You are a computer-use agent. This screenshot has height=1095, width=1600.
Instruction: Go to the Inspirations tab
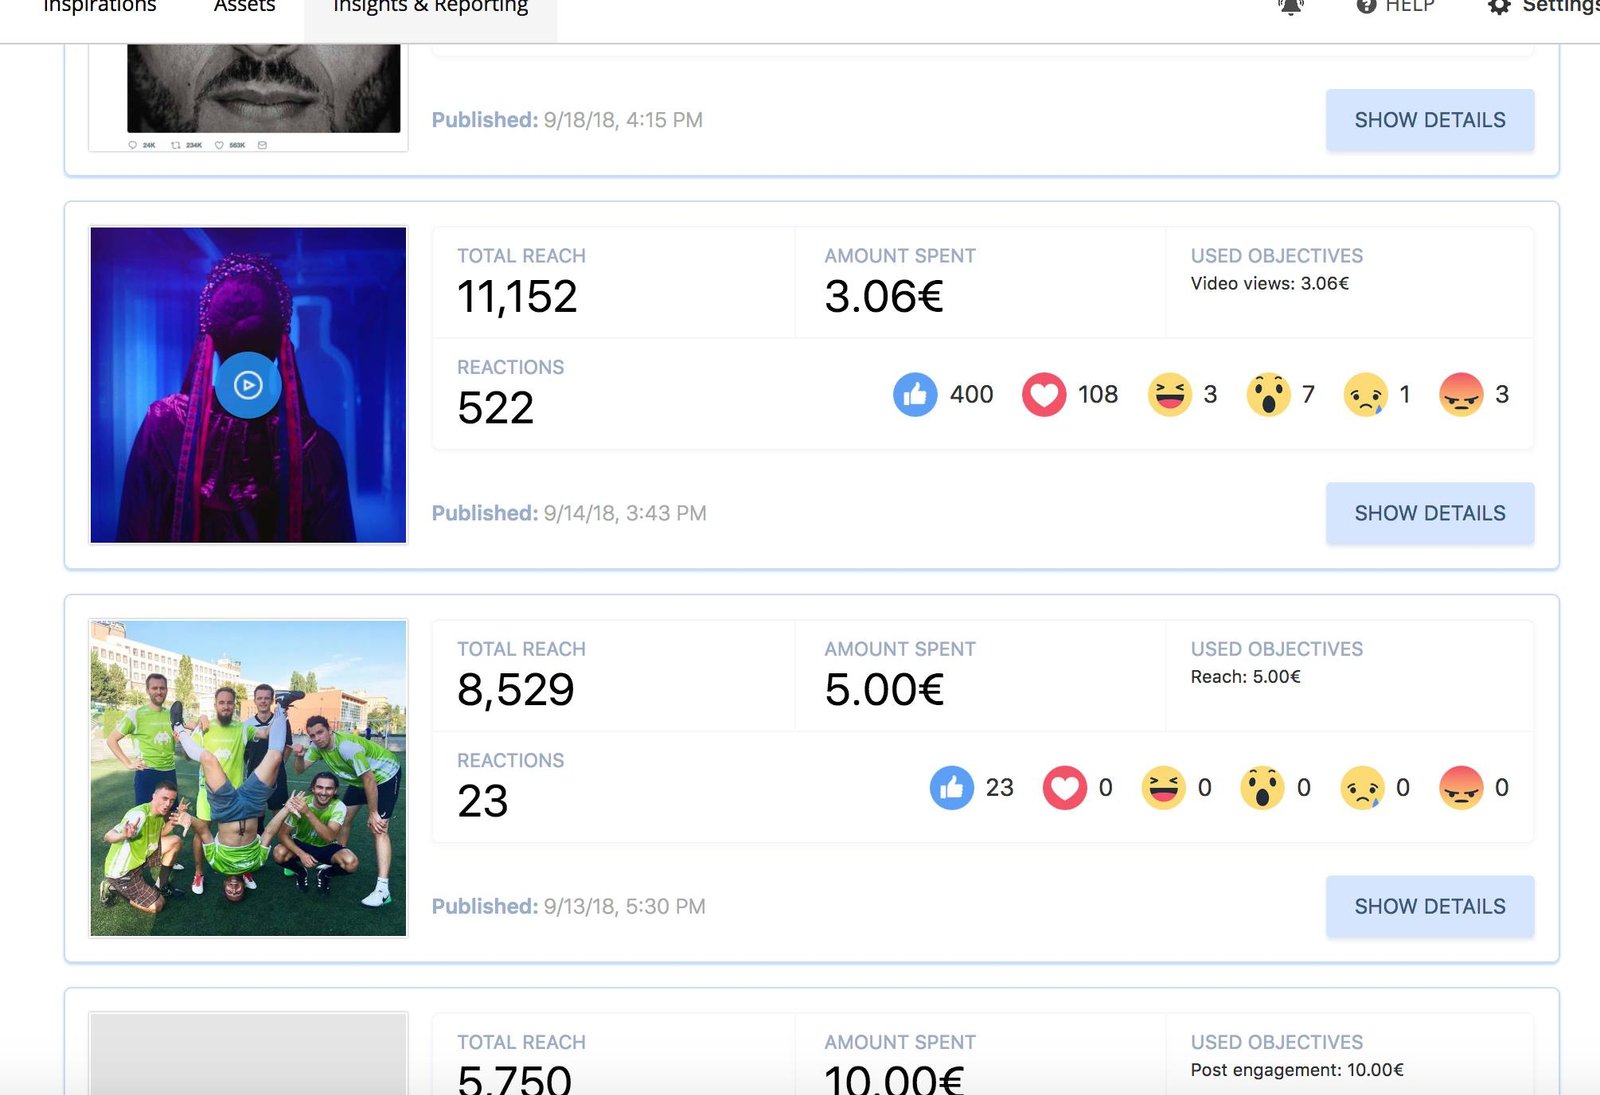pos(100,8)
